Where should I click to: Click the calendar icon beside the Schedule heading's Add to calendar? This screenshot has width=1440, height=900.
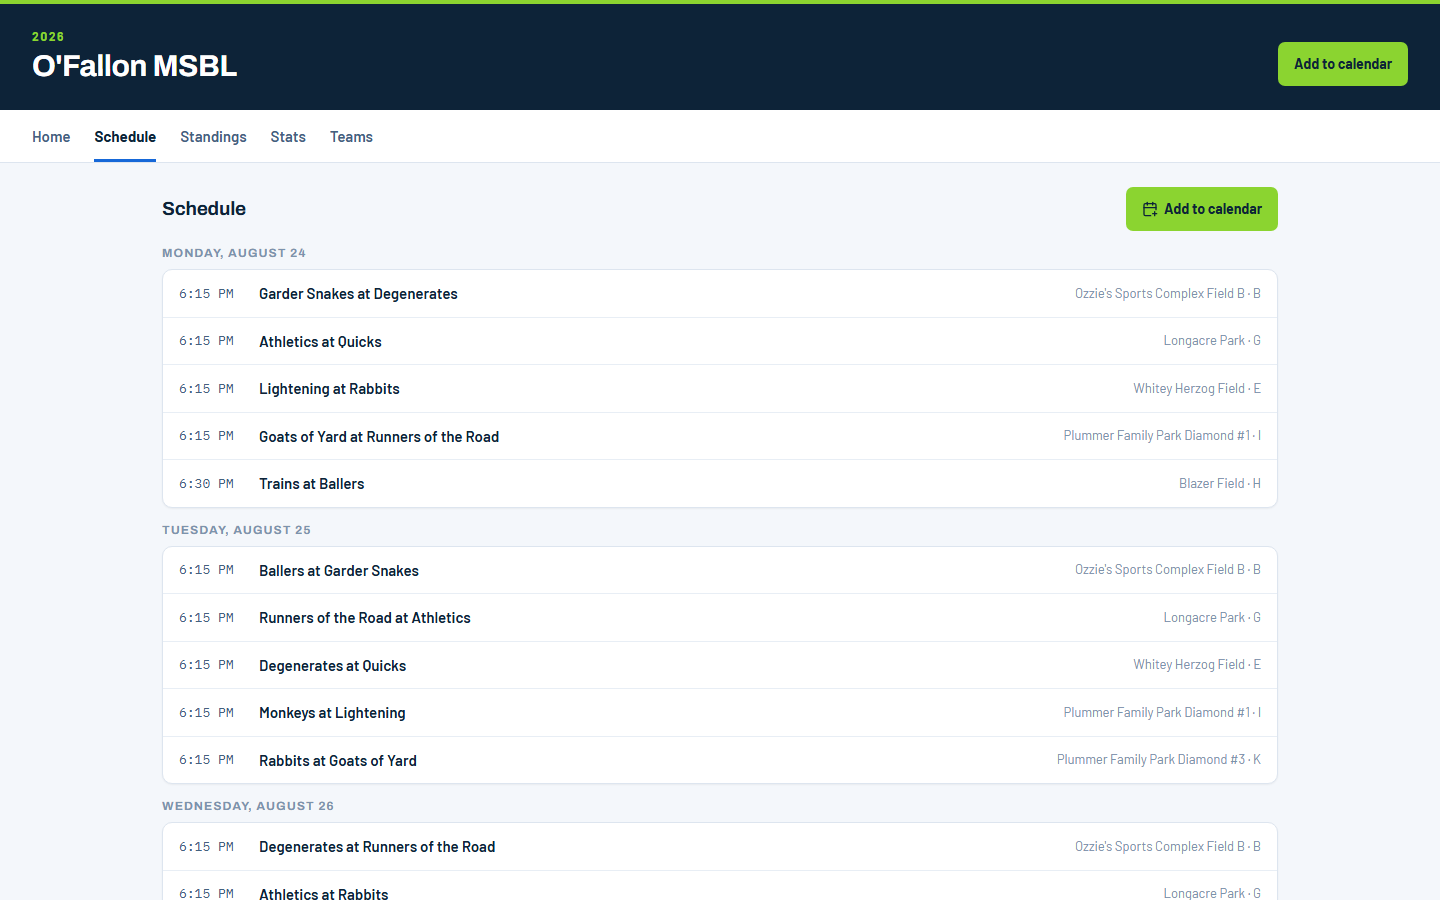coord(1150,209)
